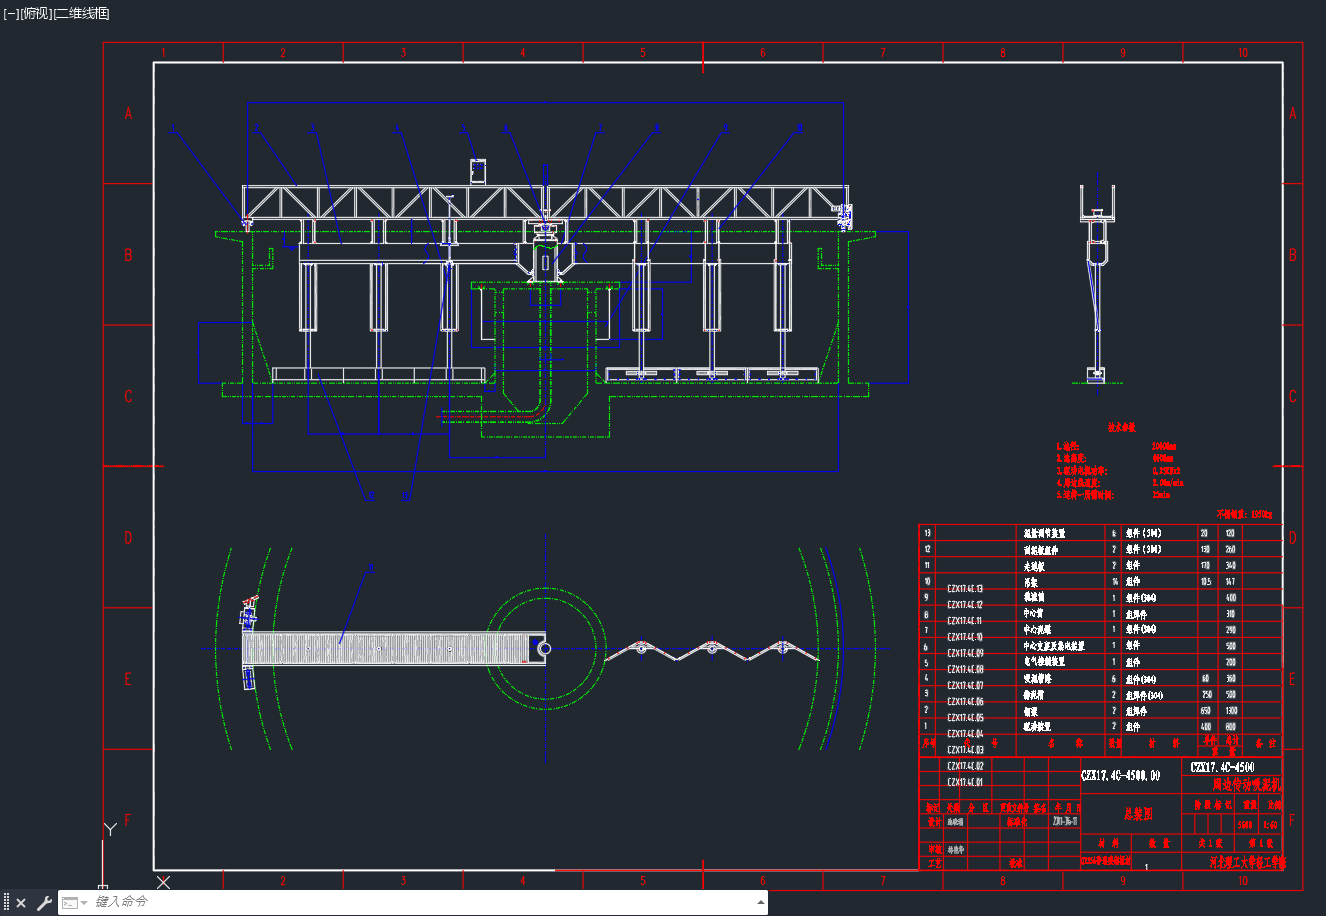1326x916 pixels.
Task: Select the 工艺 label in title block
Action: [934, 862]
